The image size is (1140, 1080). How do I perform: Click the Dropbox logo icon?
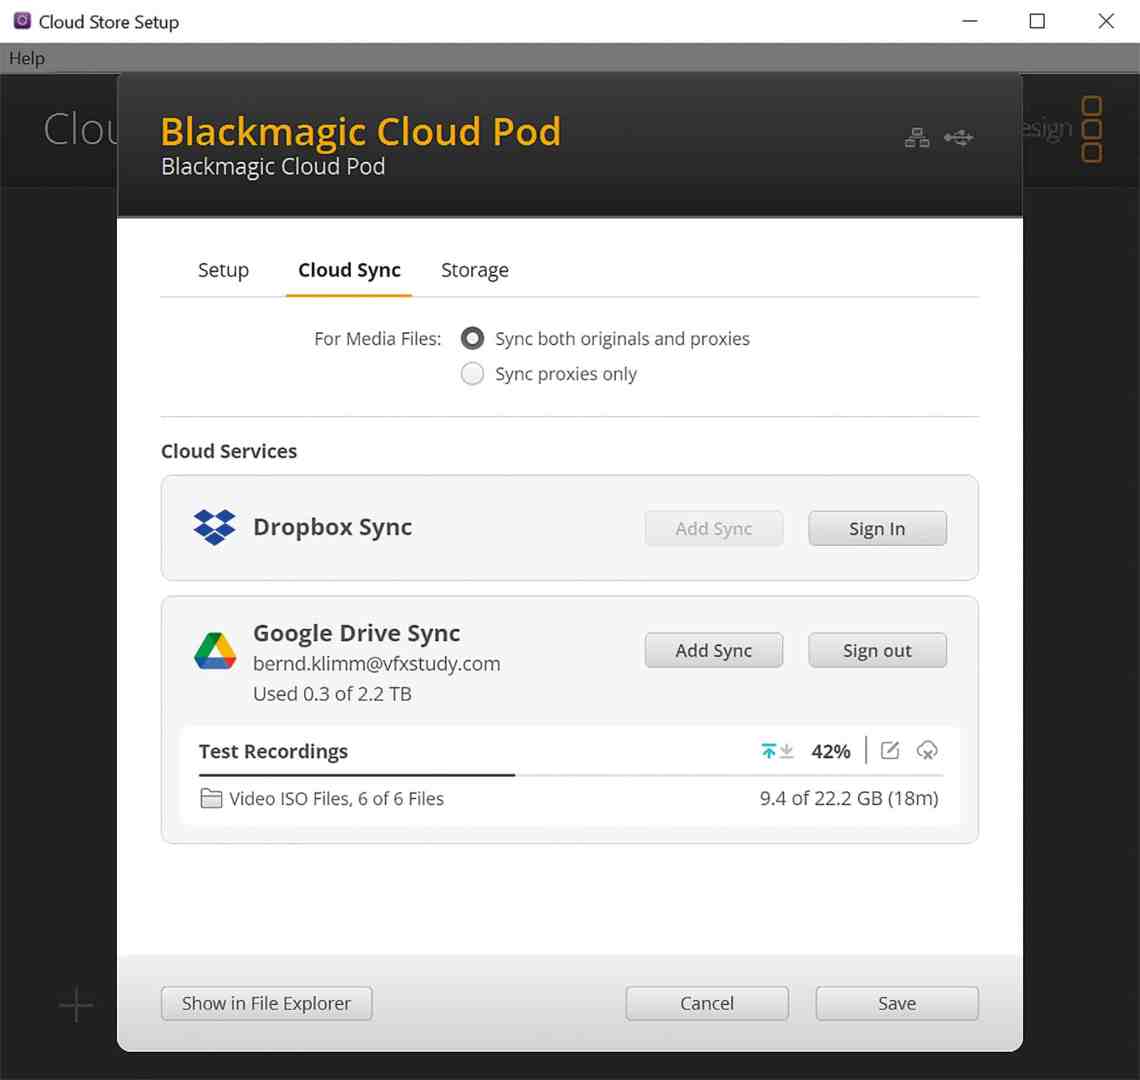click(213, 527)
